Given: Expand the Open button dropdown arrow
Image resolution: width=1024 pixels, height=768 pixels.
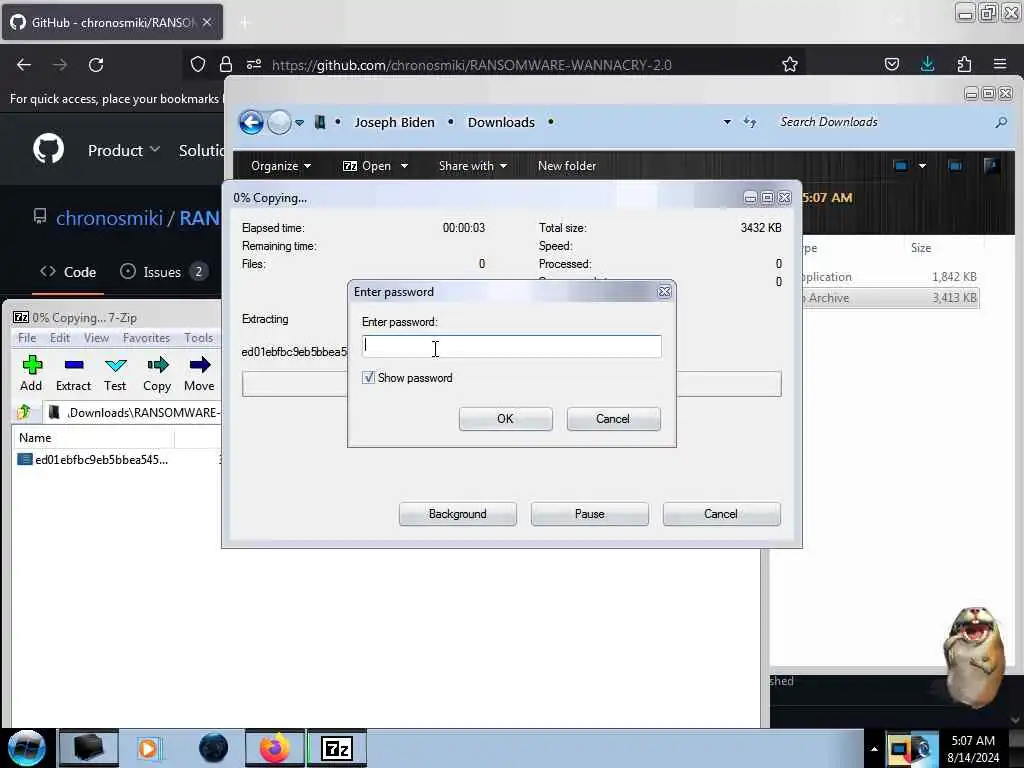Looking at the screenshot, I should tap(405, 166).
